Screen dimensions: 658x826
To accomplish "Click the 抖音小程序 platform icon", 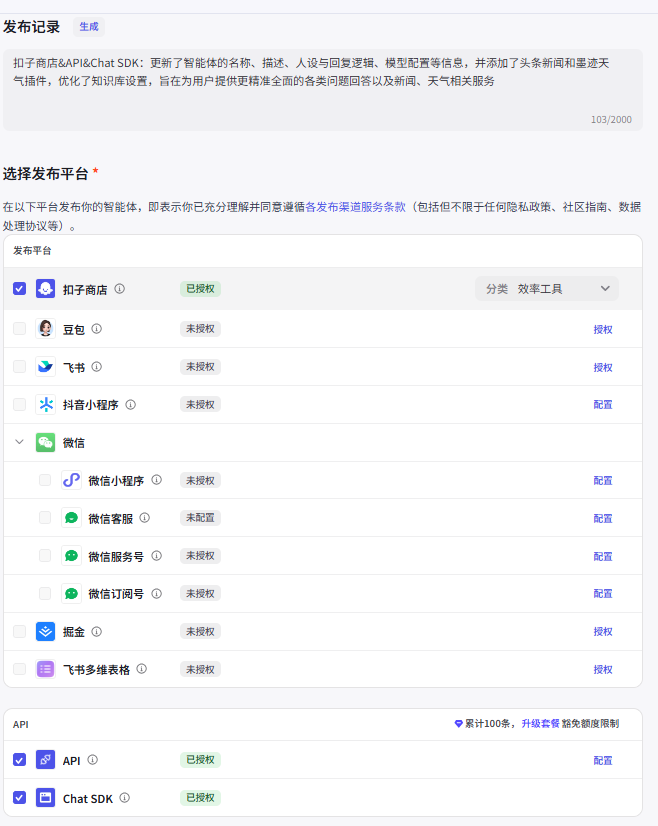I will pos(45,405).
